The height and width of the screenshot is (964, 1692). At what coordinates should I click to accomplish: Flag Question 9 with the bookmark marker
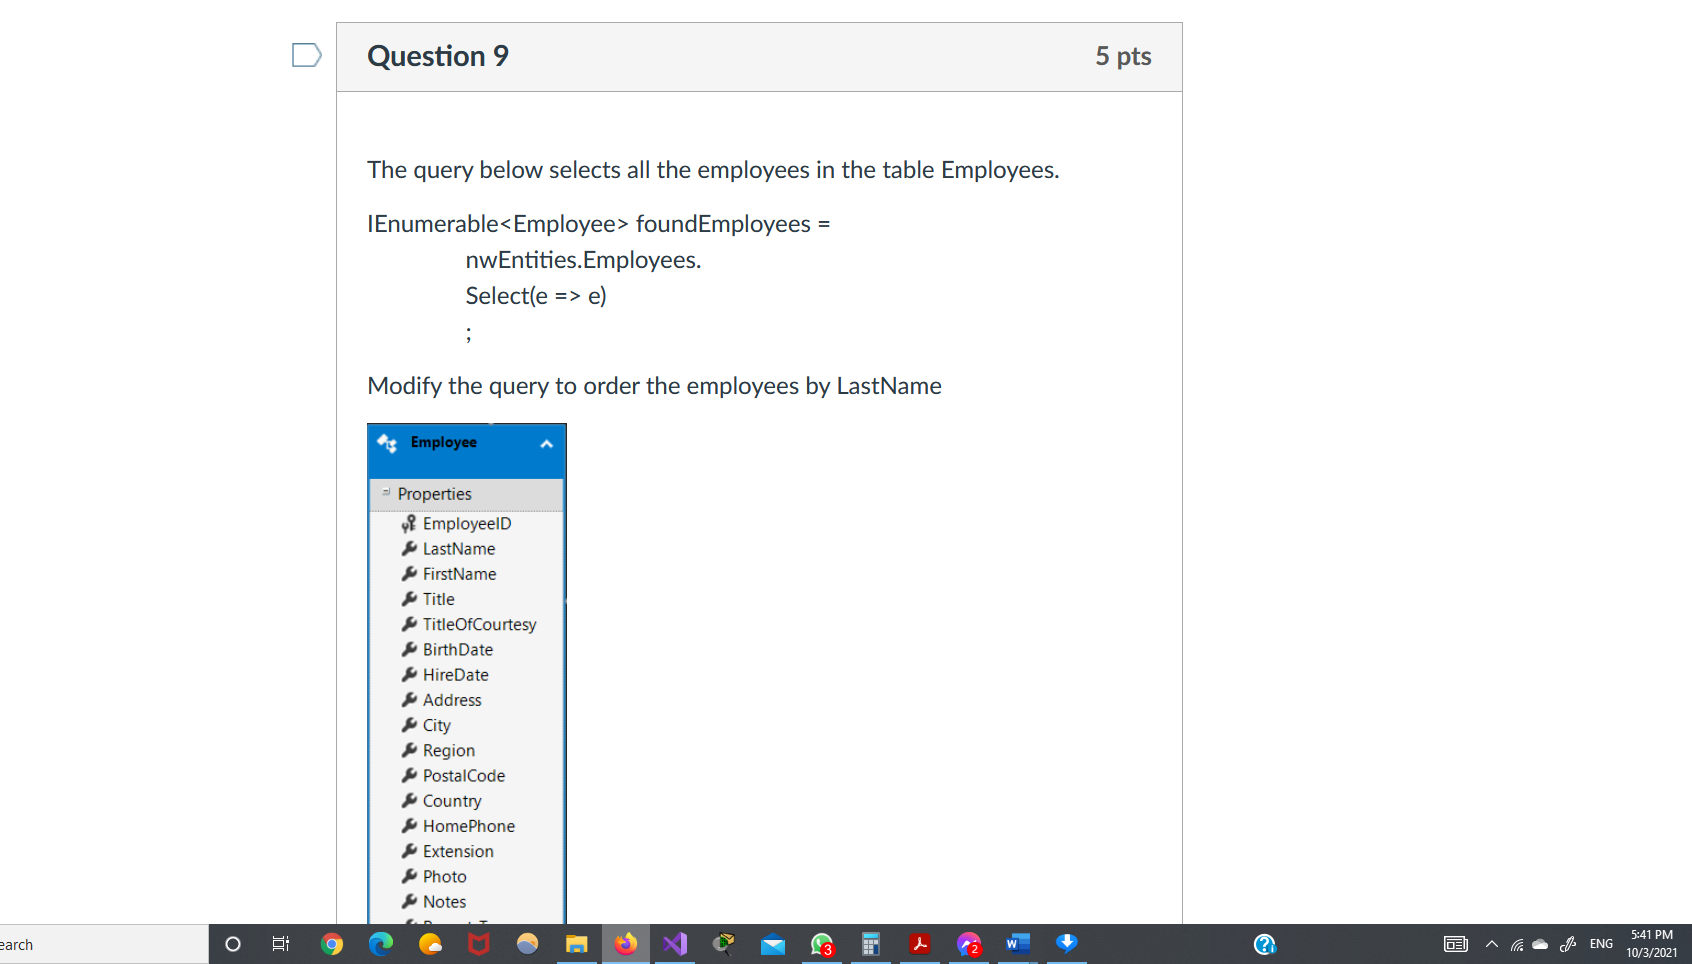(x=306, y=55)
